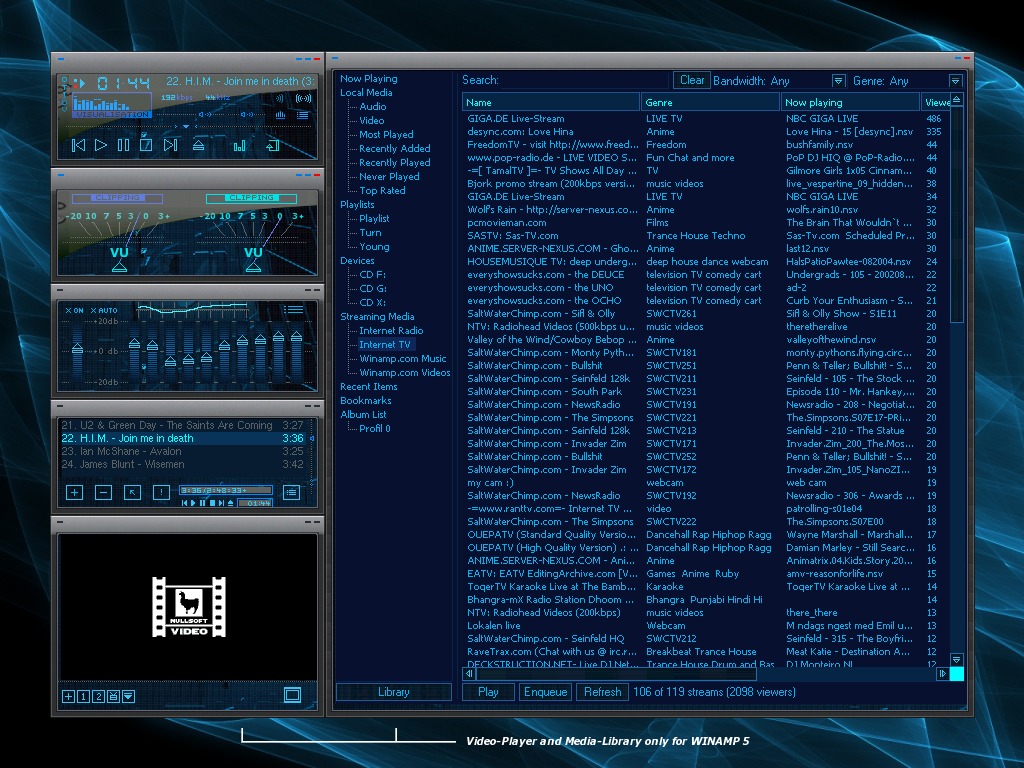The width and height of the screenshot is (1024, 768).
Task: Click the TV icon in video window
Action: tap(113, 696)
